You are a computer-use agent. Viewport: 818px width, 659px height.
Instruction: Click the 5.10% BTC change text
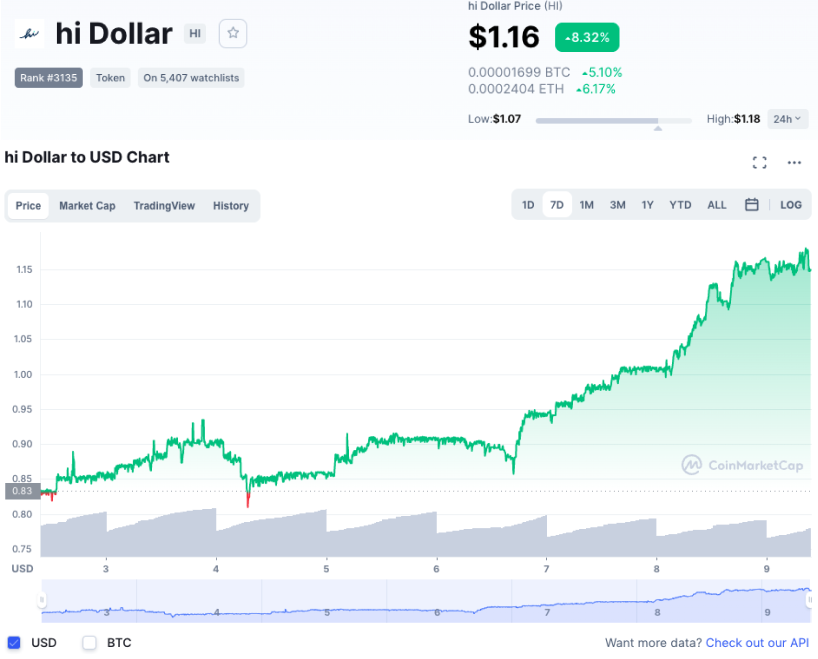click(602, 72)
